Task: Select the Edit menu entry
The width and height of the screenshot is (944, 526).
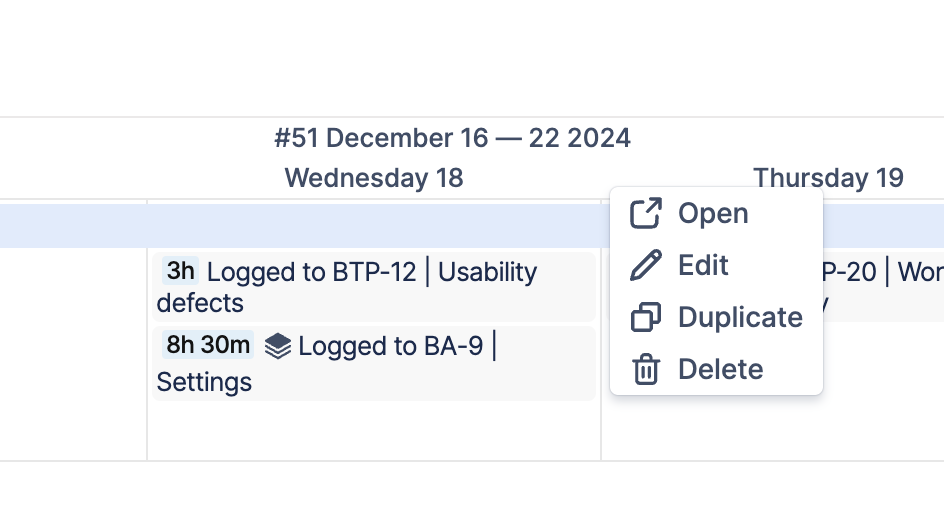Action: [703, 265]
